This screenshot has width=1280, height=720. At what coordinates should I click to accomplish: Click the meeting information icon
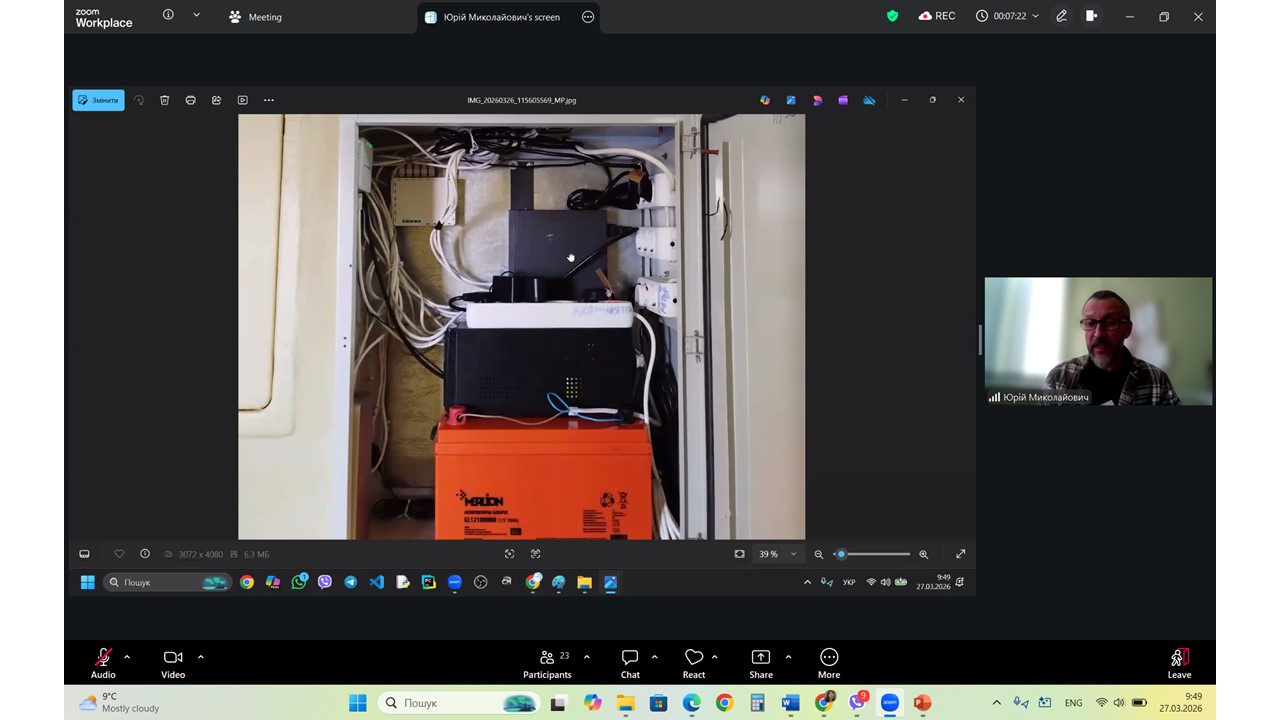[168, 15]
